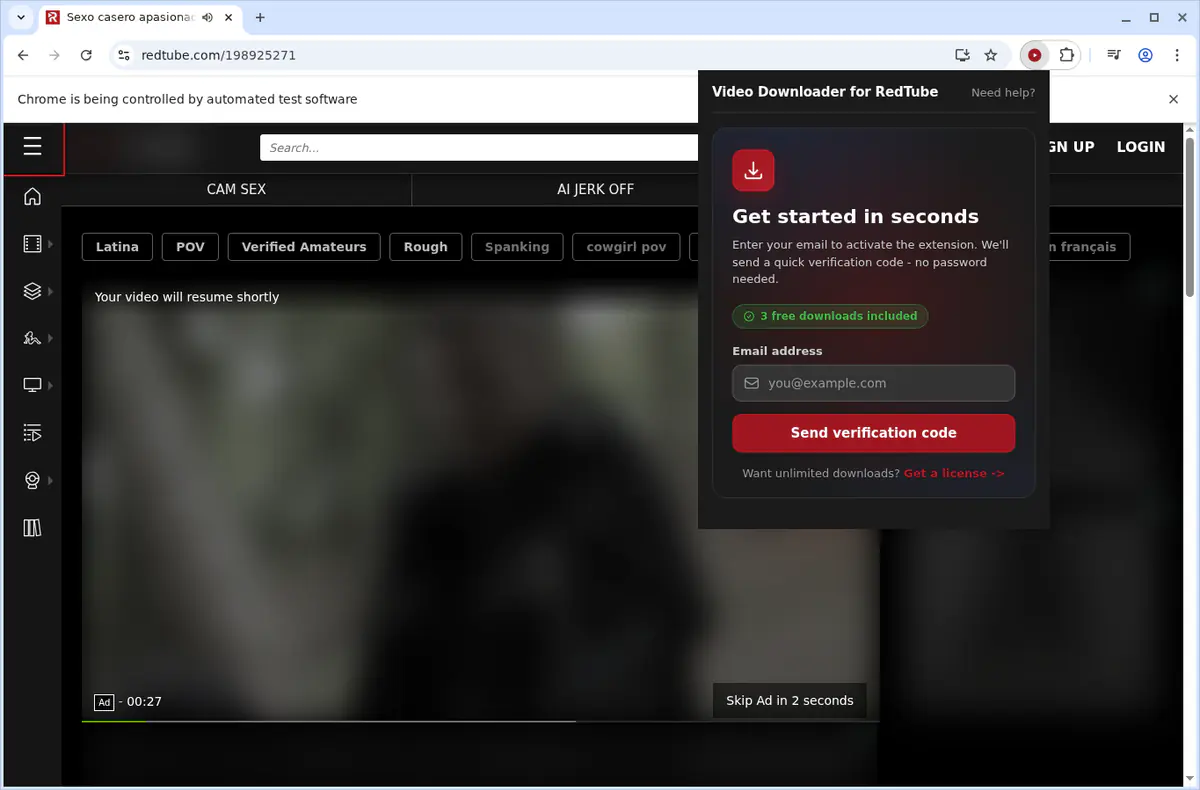The image size is (1200, 790).
Task: Select the cowgirl pov tag
Action: click(x=626, y=247)
